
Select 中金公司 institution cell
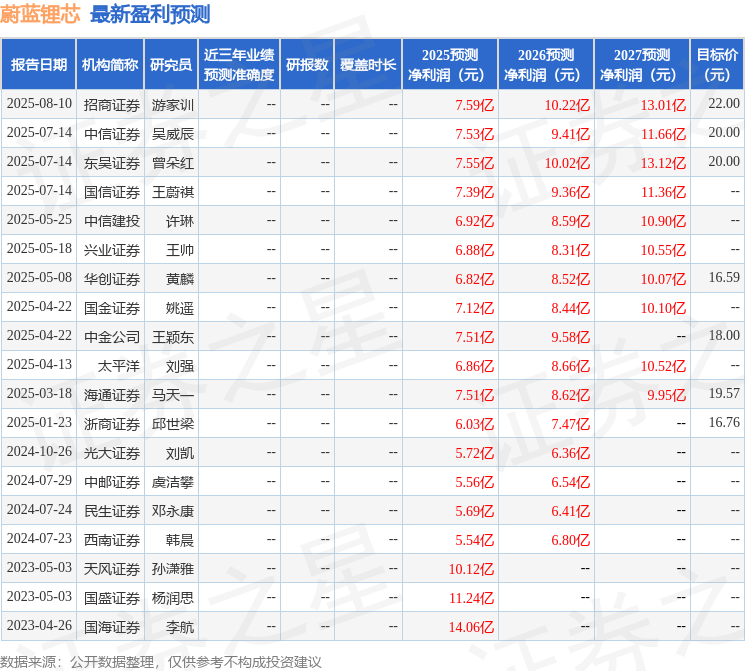pos(112,336)
